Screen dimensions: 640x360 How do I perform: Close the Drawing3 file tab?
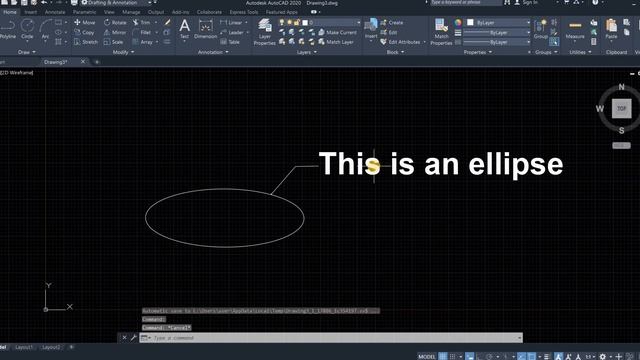83,62
